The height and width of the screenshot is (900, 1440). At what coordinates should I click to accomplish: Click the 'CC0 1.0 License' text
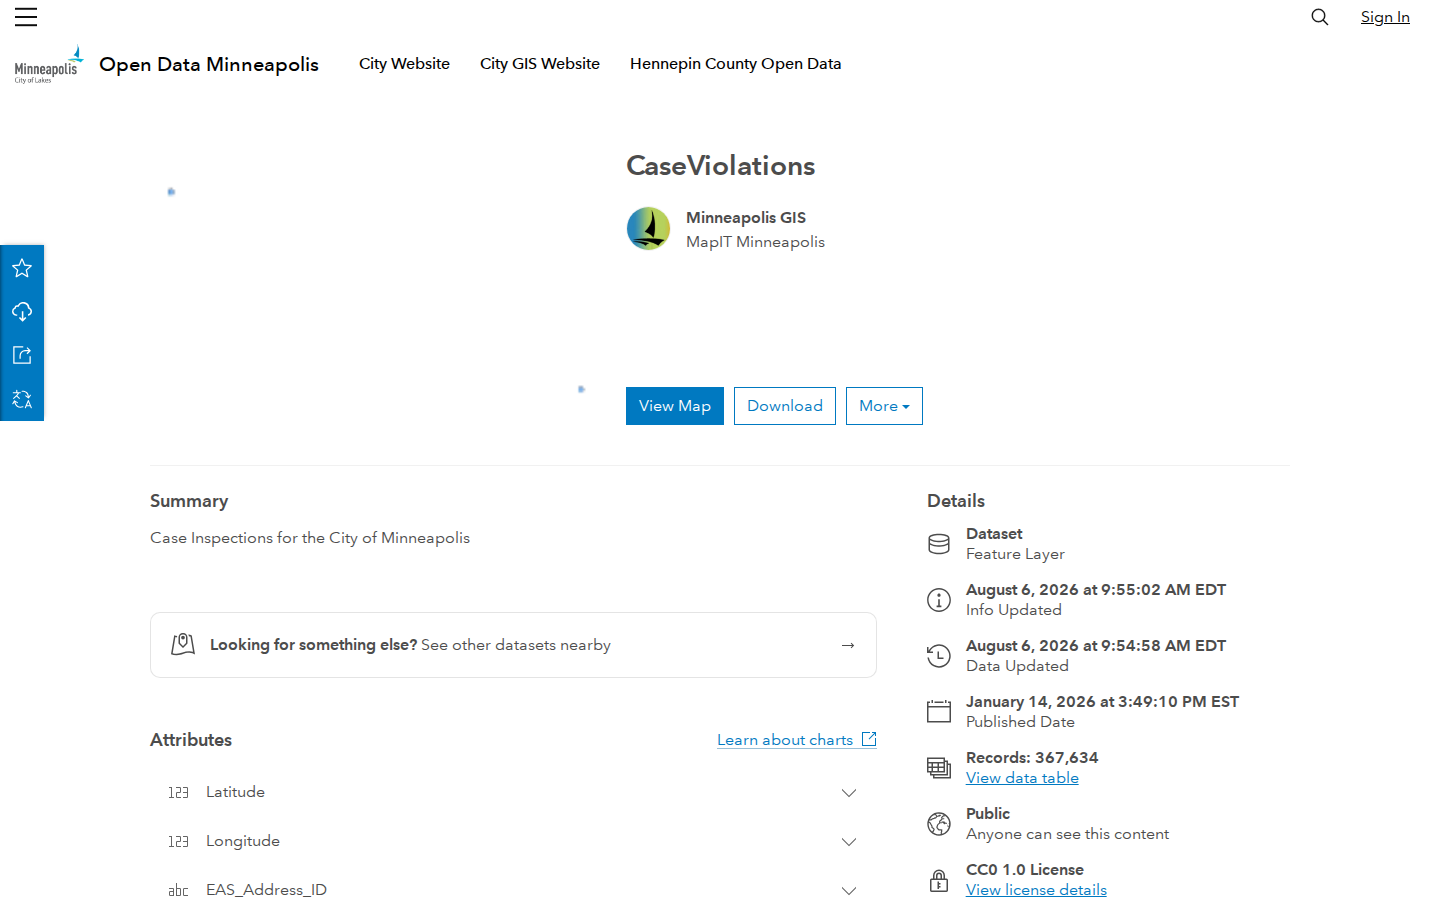(x=1025, y=870)
